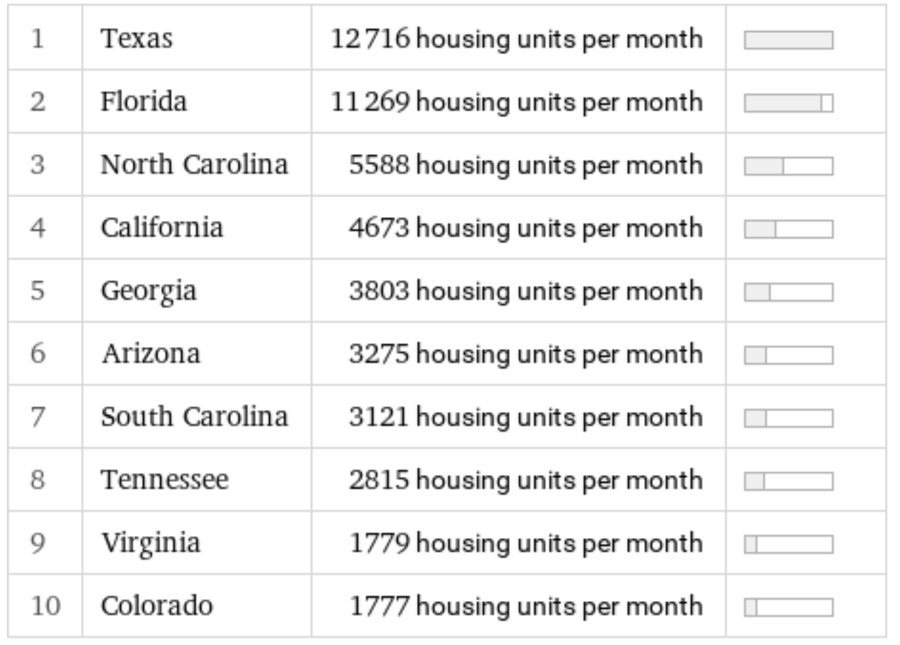Select the South Carolina entry
Viewport: 900px width, 645px height.
click(194, 417)
